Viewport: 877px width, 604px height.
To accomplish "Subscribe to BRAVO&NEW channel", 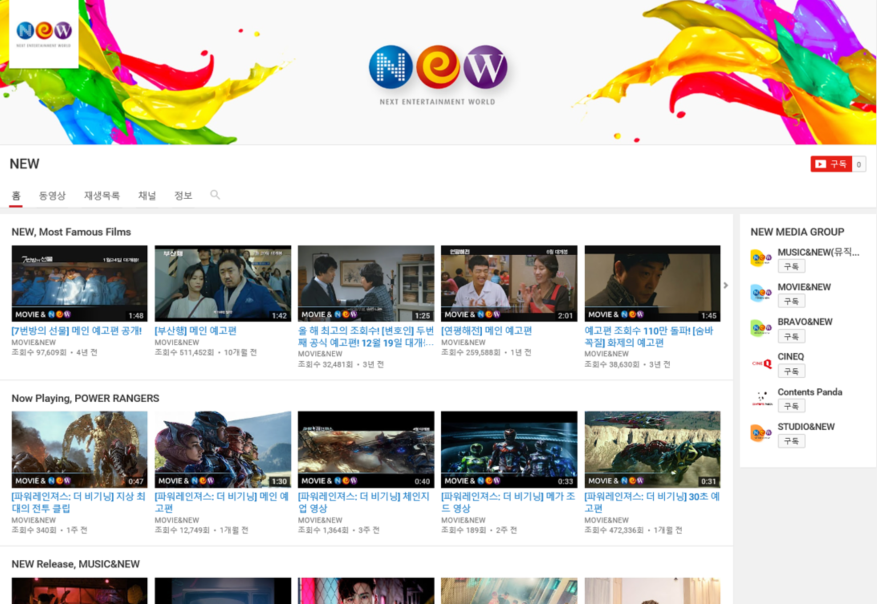I will [x=791, y=336].
